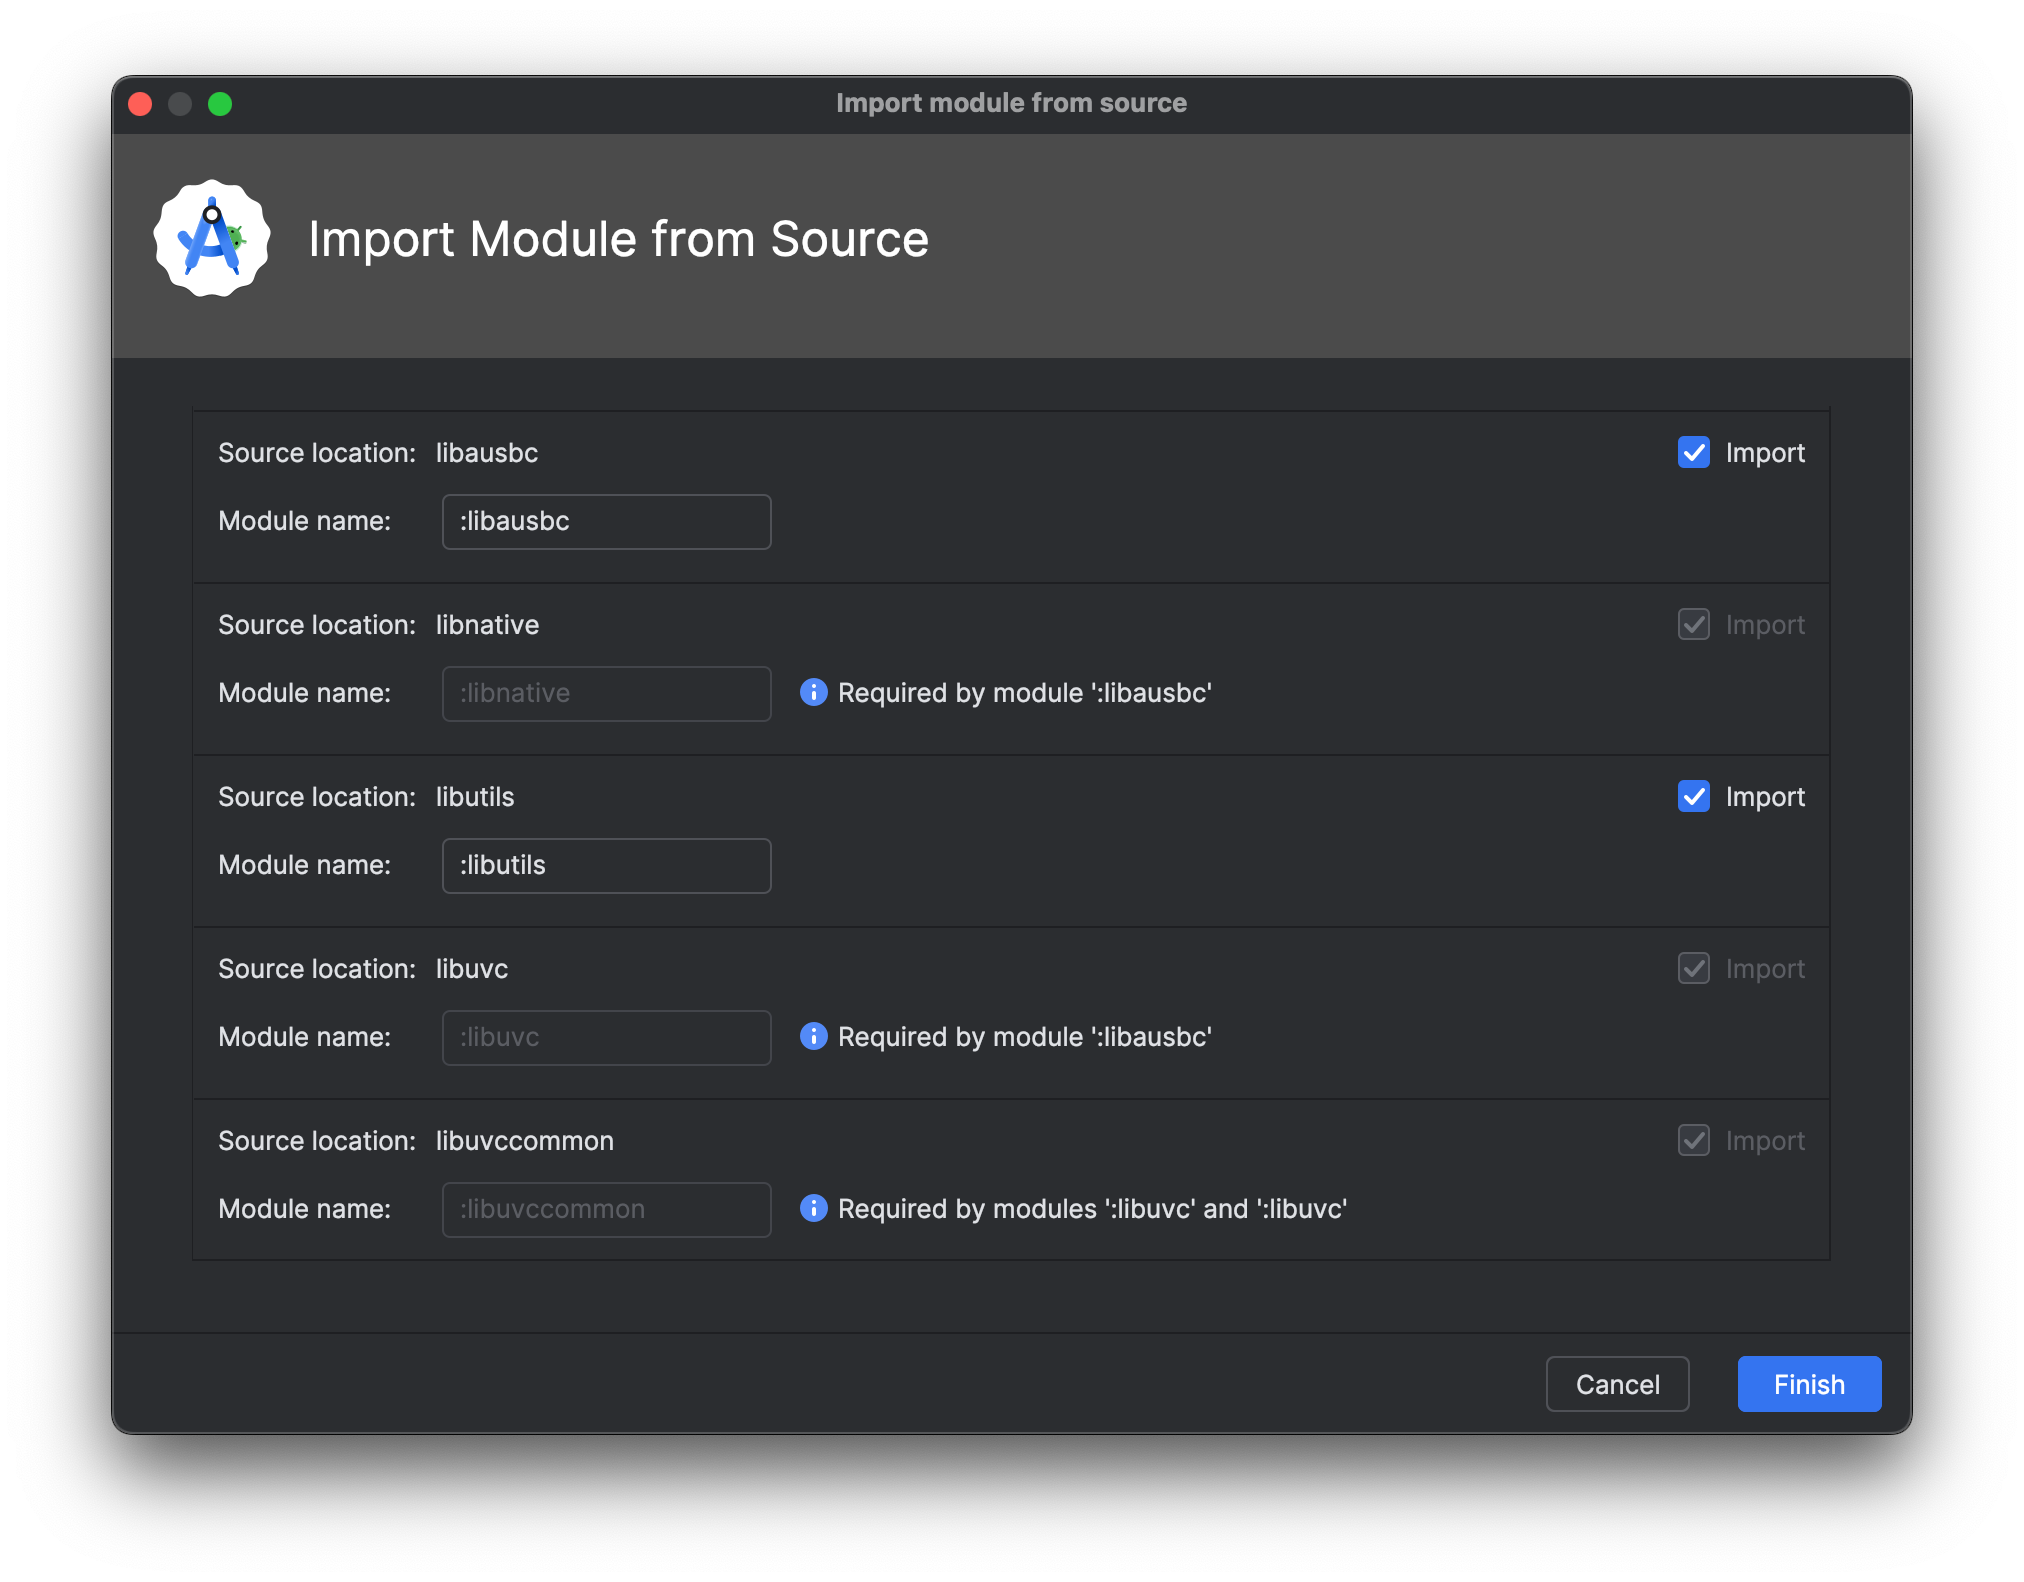Viewport: 2024px width, 1582px height.
Task: Toggle the disabled Import checkbox for libnative
Action: click(x=1694, y=624)
